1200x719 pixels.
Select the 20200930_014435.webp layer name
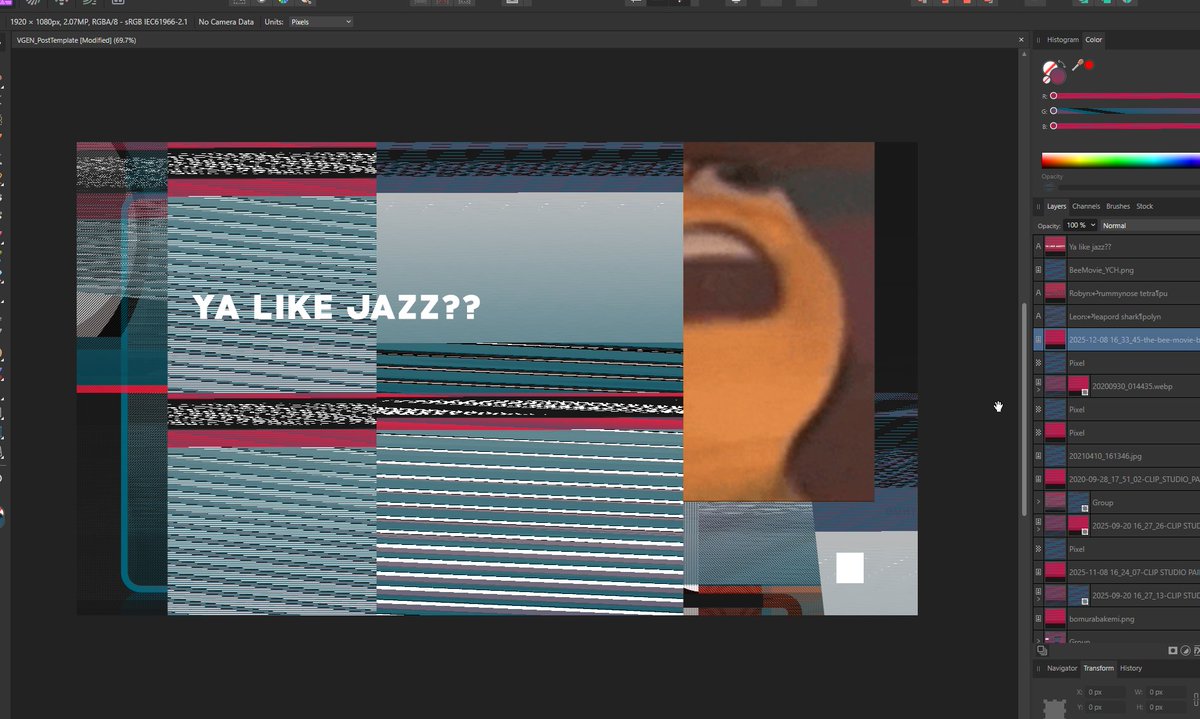[1134, 386]
